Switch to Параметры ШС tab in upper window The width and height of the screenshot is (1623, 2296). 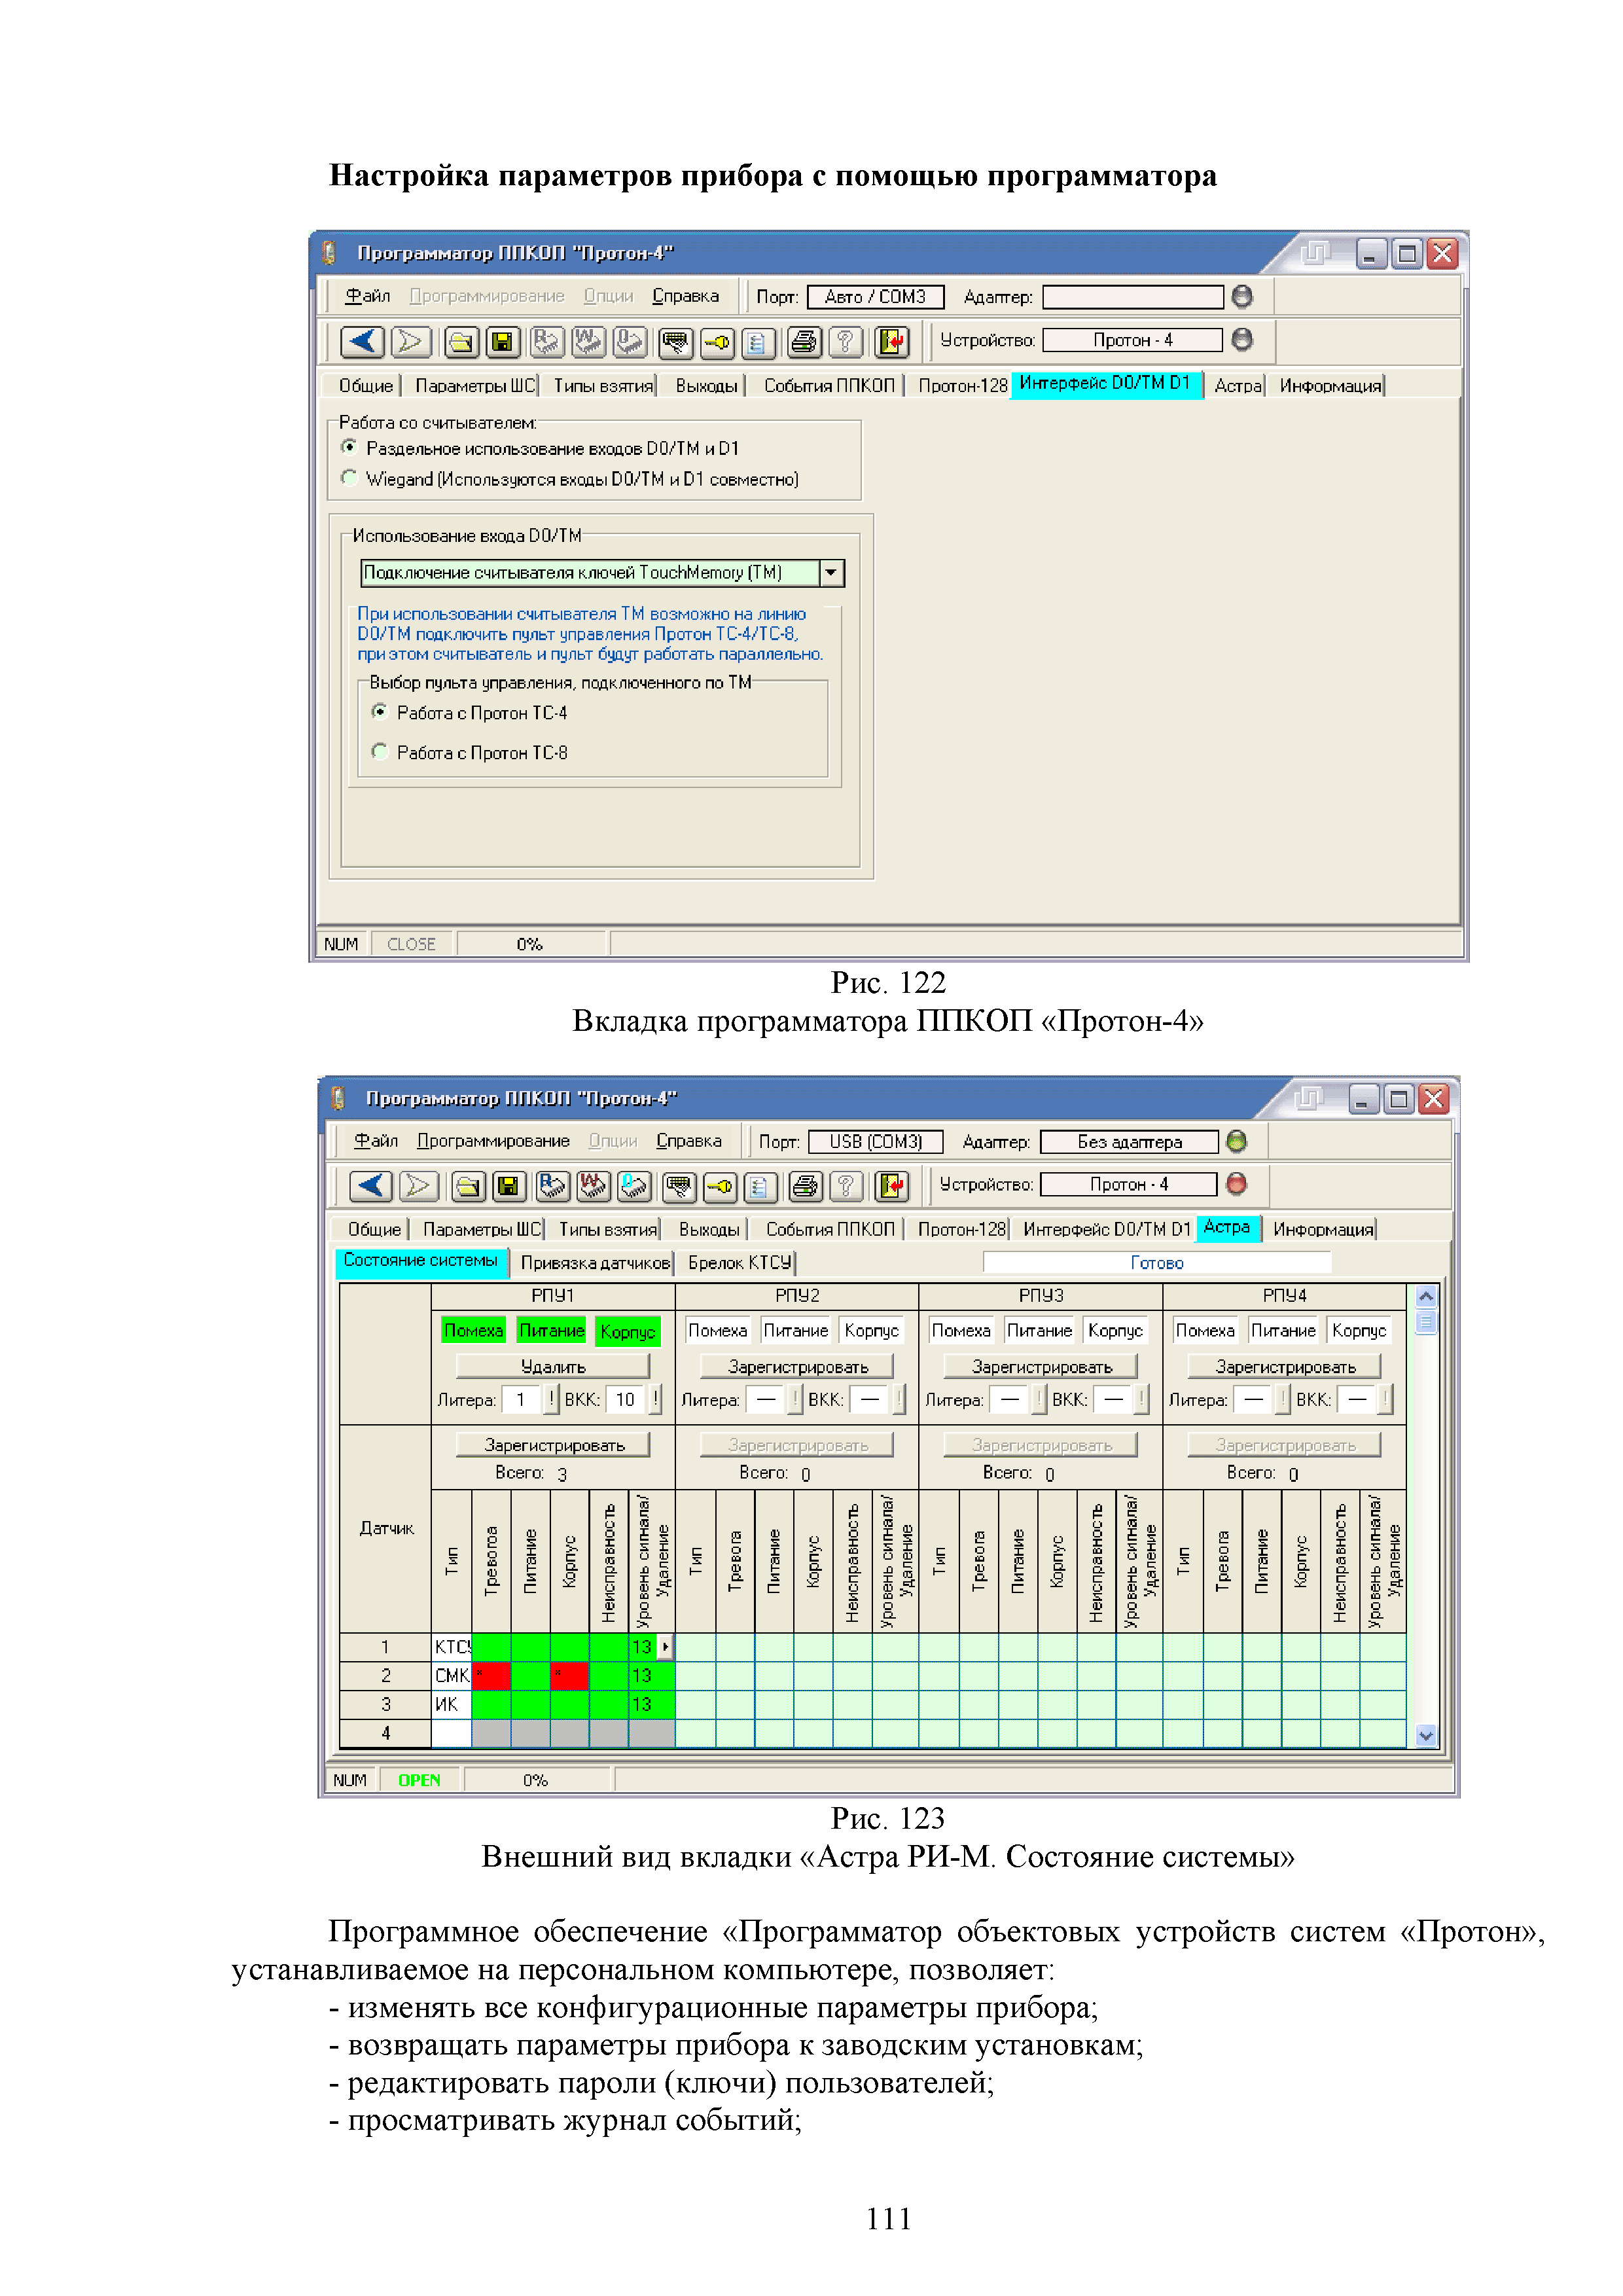tap(475, 385)
